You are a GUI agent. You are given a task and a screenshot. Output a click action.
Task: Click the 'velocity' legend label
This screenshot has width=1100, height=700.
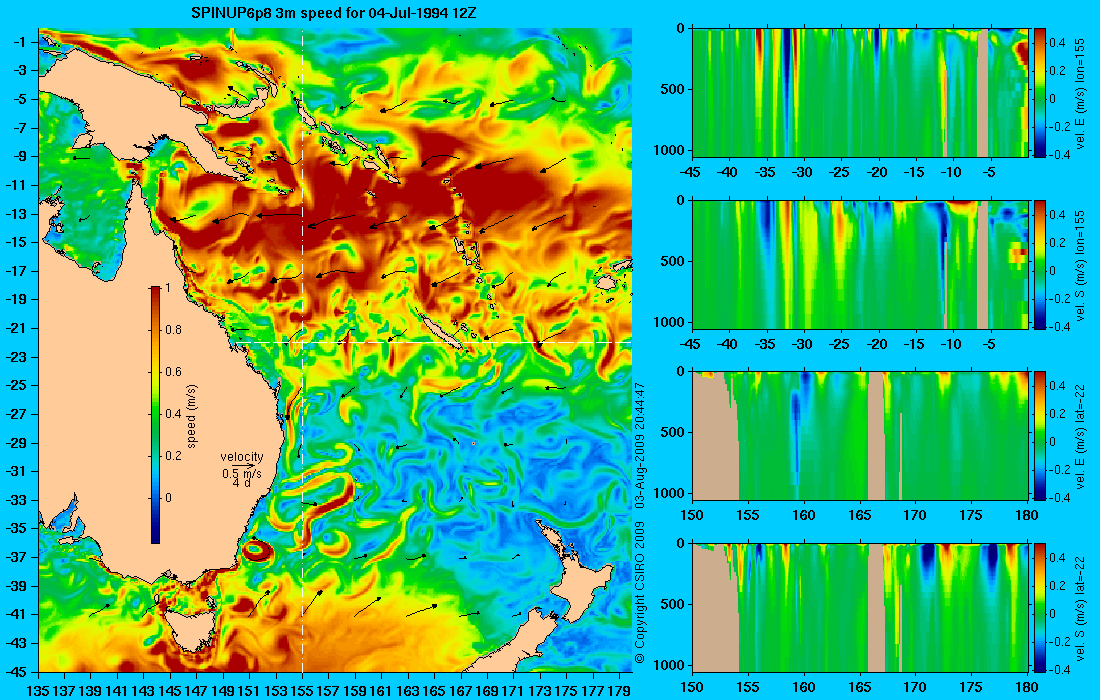click(242, 457)
